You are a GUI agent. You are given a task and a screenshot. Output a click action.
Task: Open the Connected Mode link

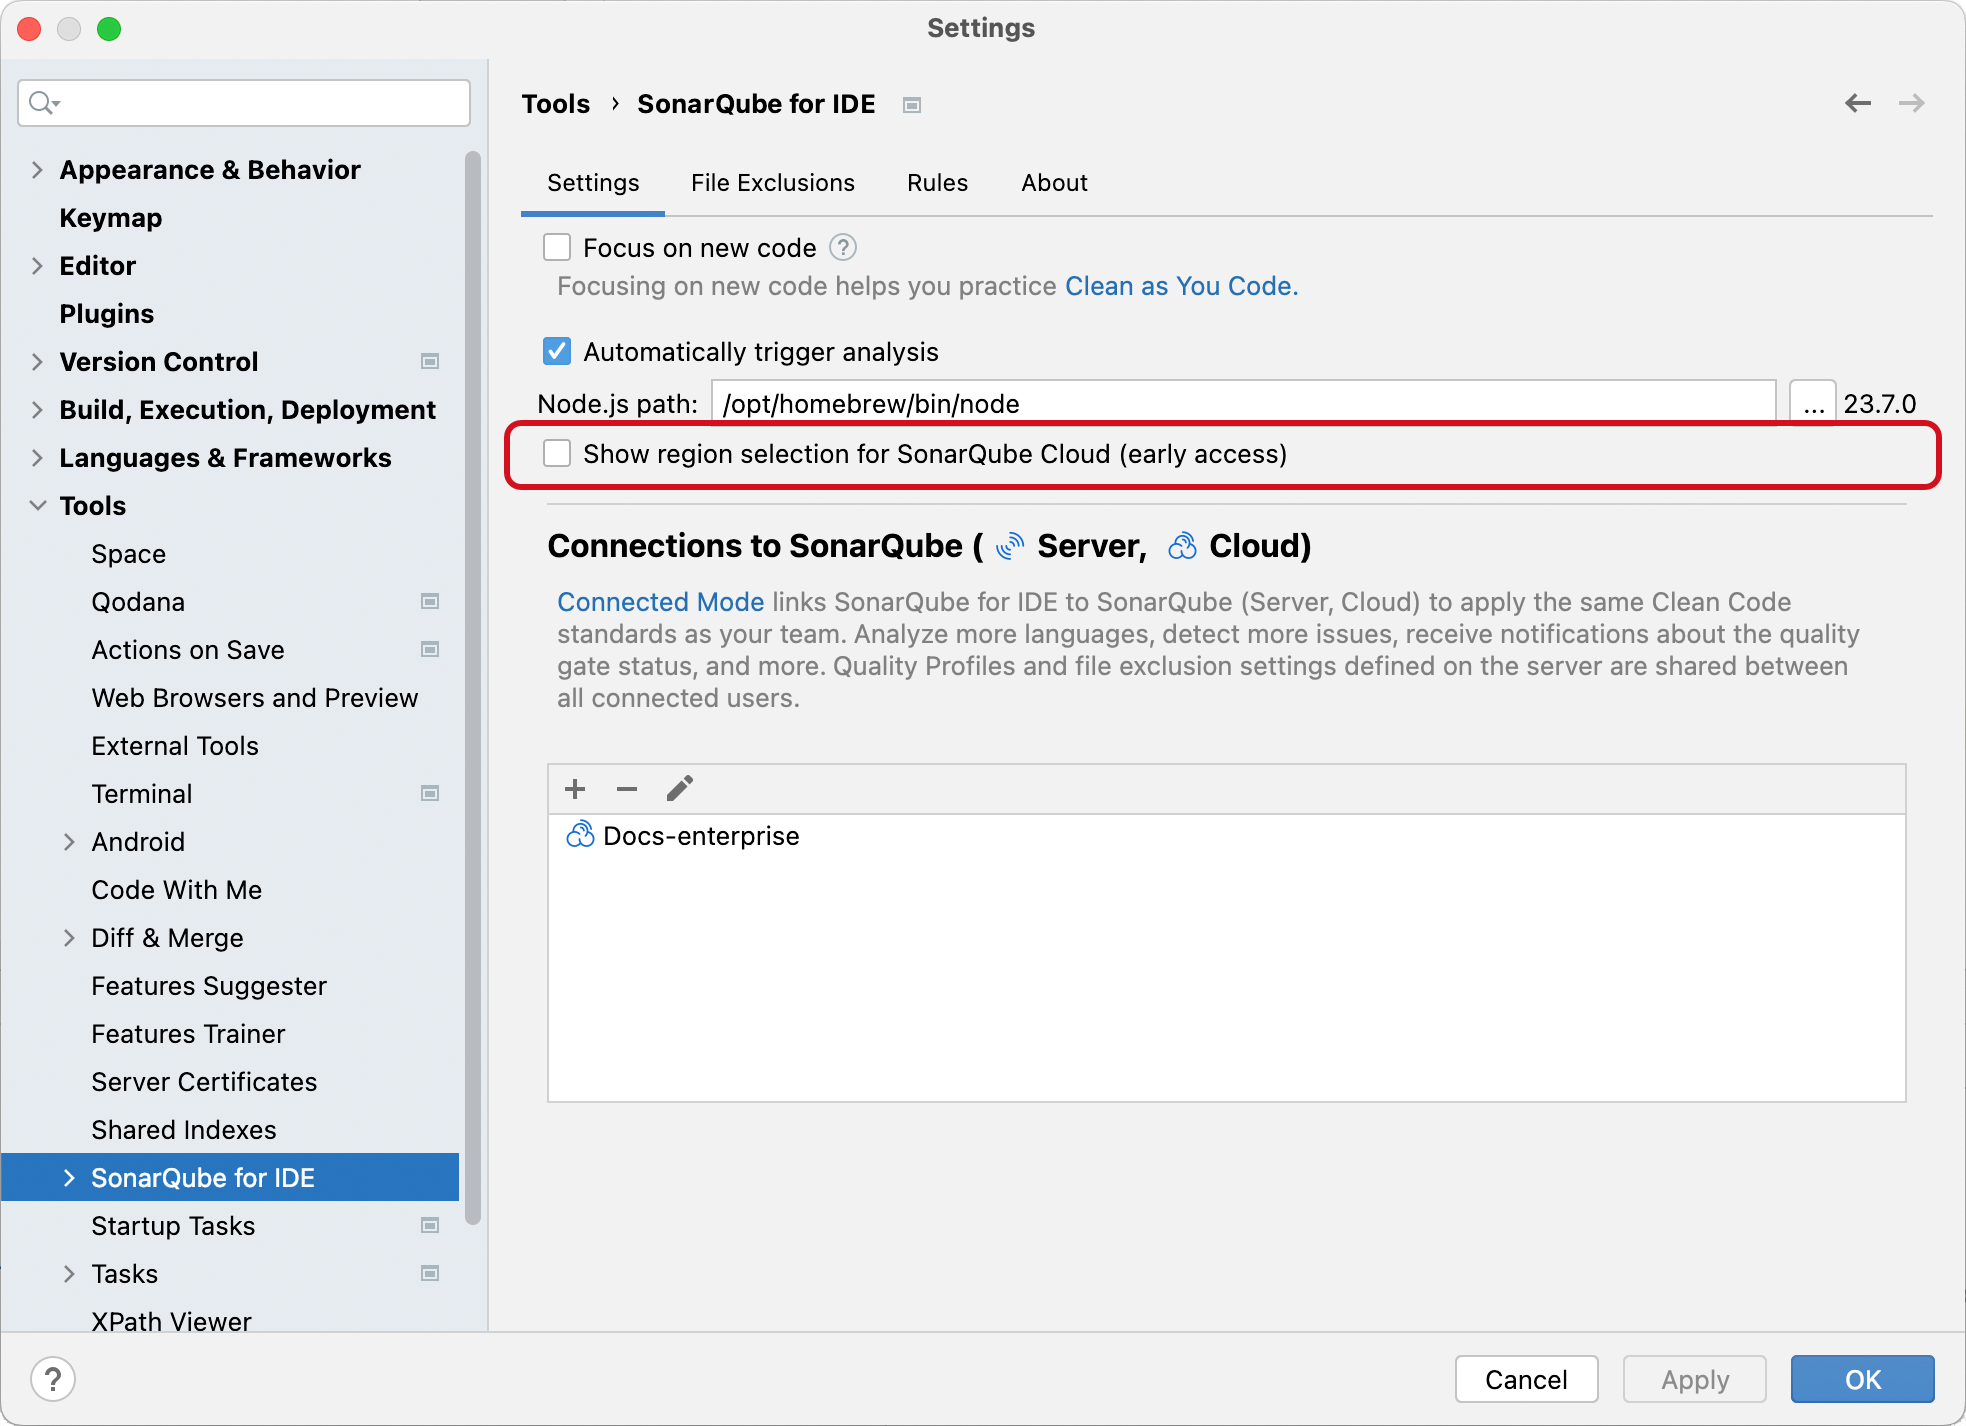660,601
